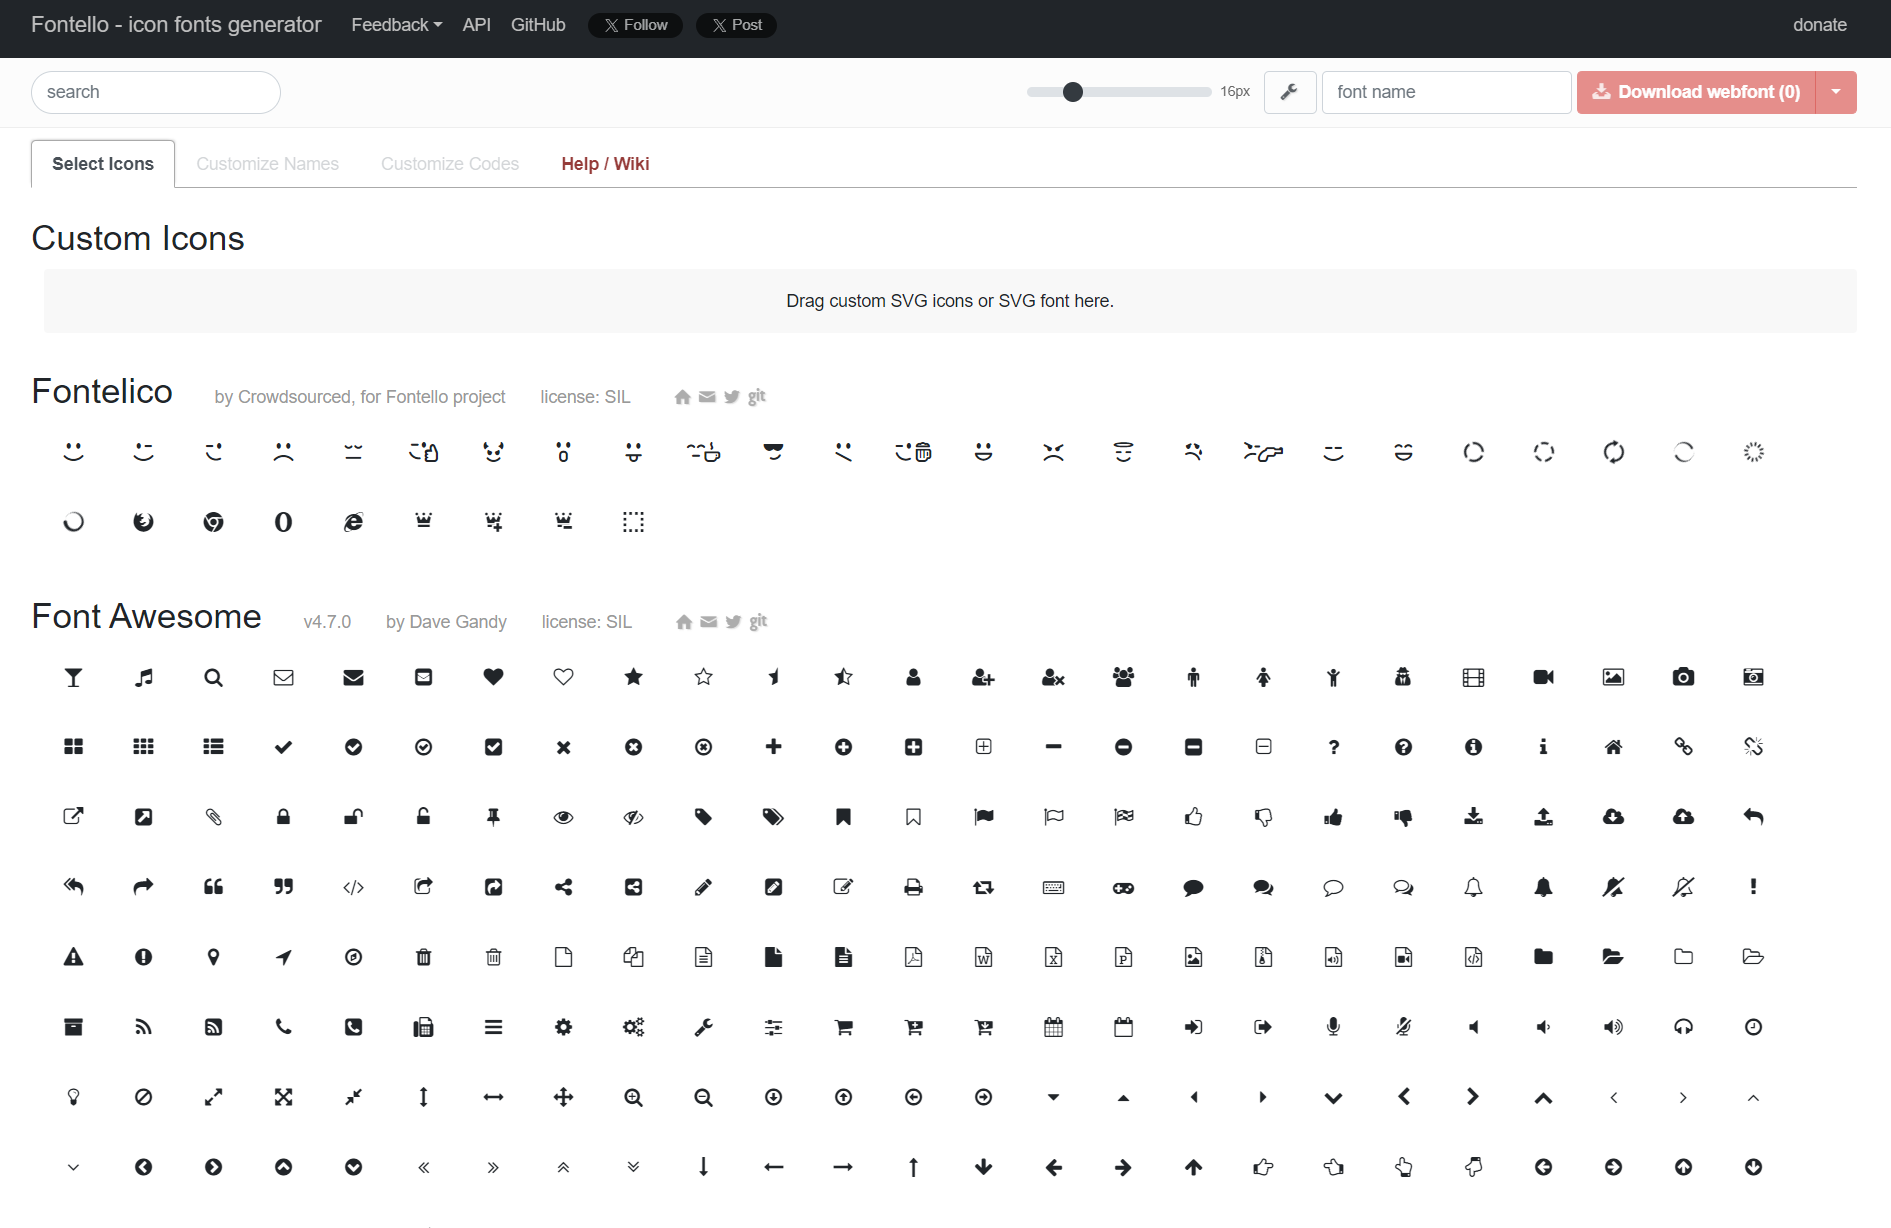Select the Internet Explorer icon

coord(354,522)
